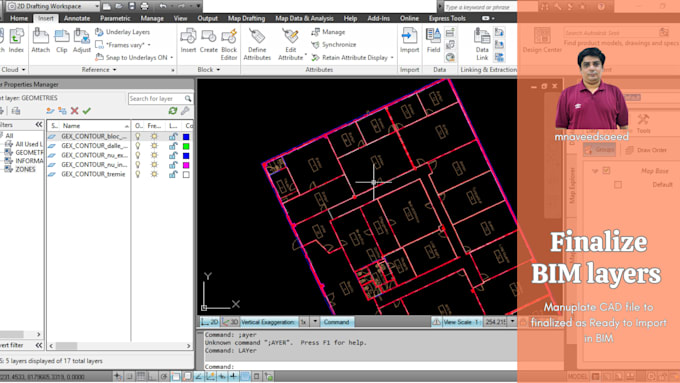The image size is (680, 383).
Task: Change blue color swatch of GEX_CONTOUR_bloc layer
Action: [x=186, y=136]
